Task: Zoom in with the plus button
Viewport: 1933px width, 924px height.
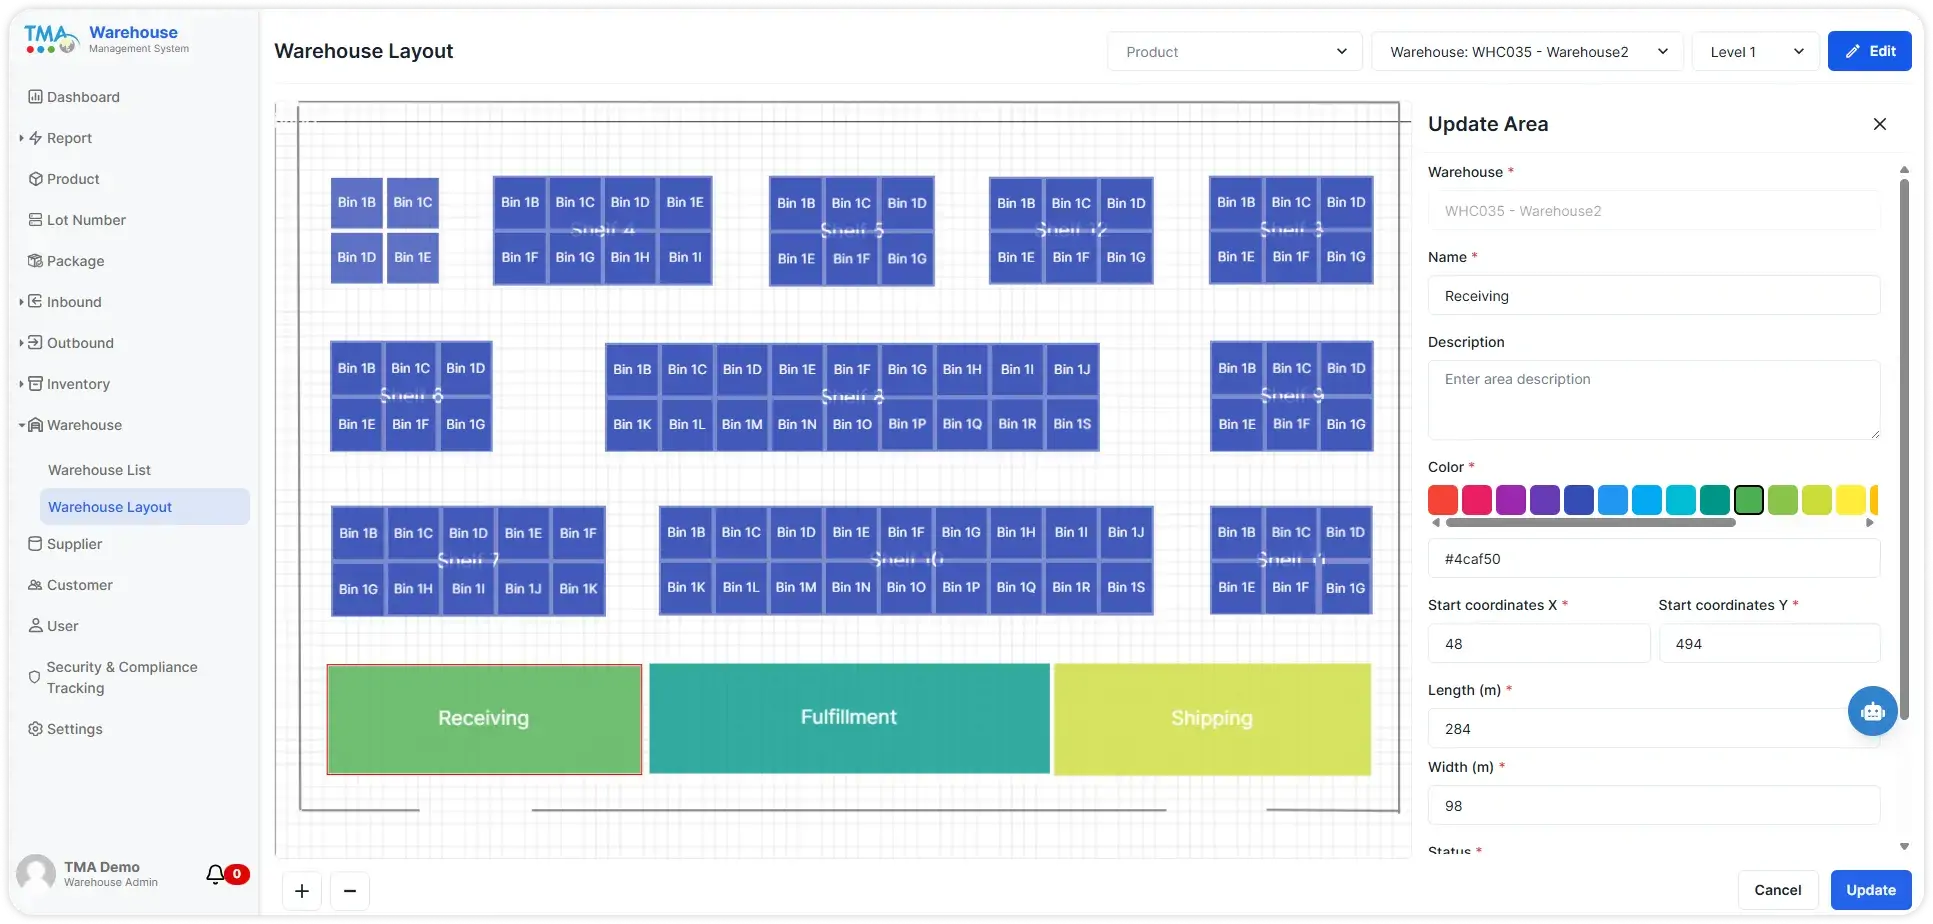Action: 302,891
